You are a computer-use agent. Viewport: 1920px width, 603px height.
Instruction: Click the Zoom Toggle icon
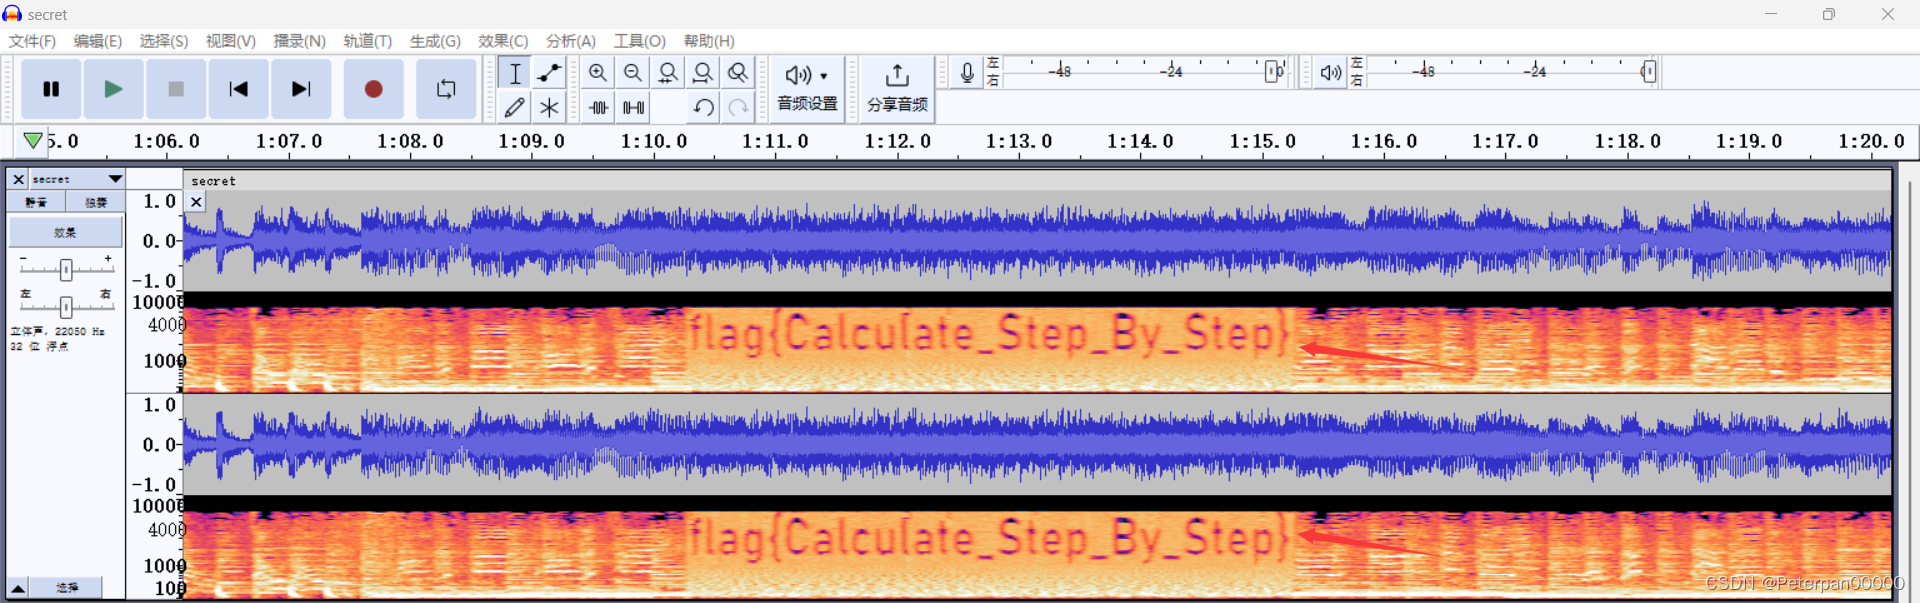[738, 73]
